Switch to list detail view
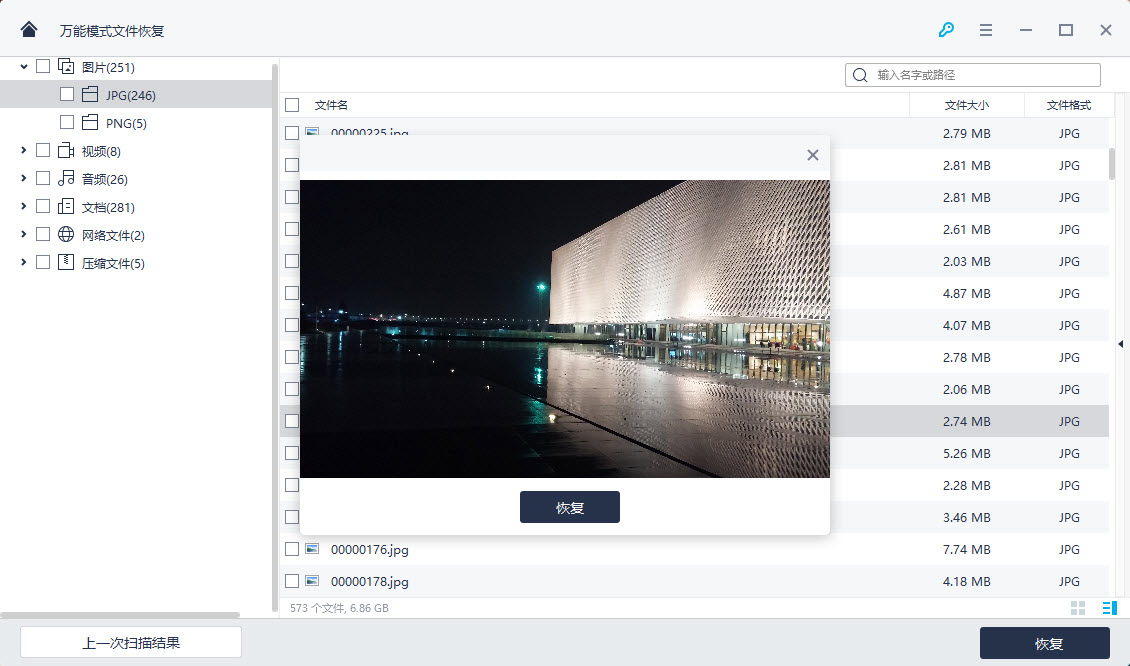Image resolution: width=1130 pixels, height=666 pixels. point(1108,608)
